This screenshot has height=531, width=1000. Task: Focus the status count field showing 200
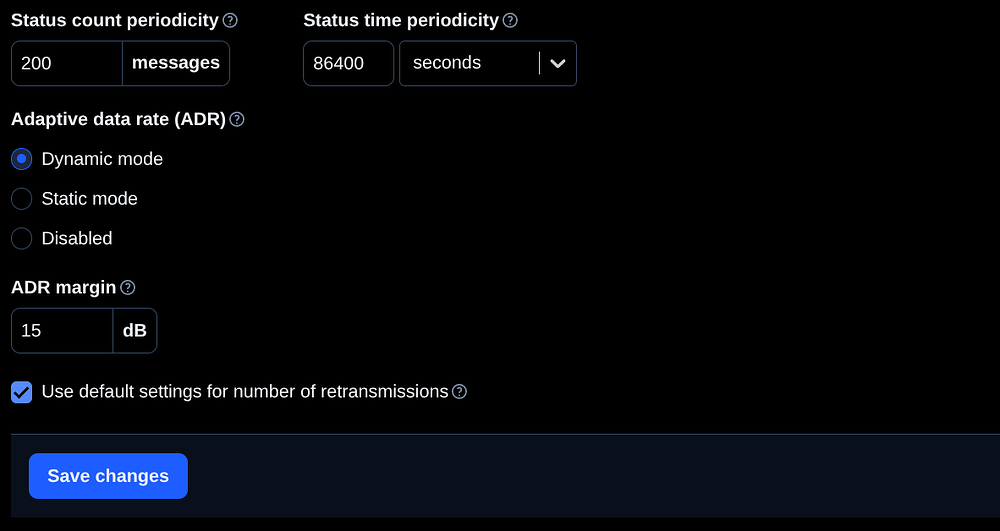point(67,63)
